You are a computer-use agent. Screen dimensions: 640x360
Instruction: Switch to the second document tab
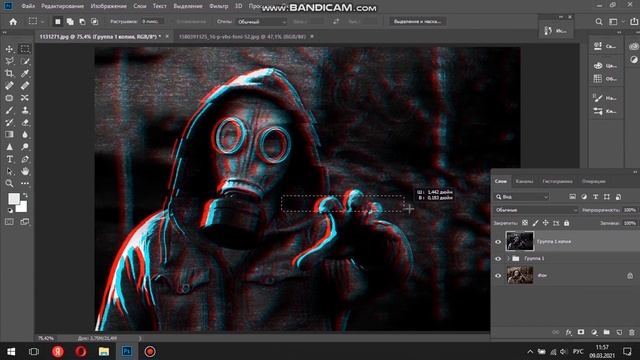[242, 37]
